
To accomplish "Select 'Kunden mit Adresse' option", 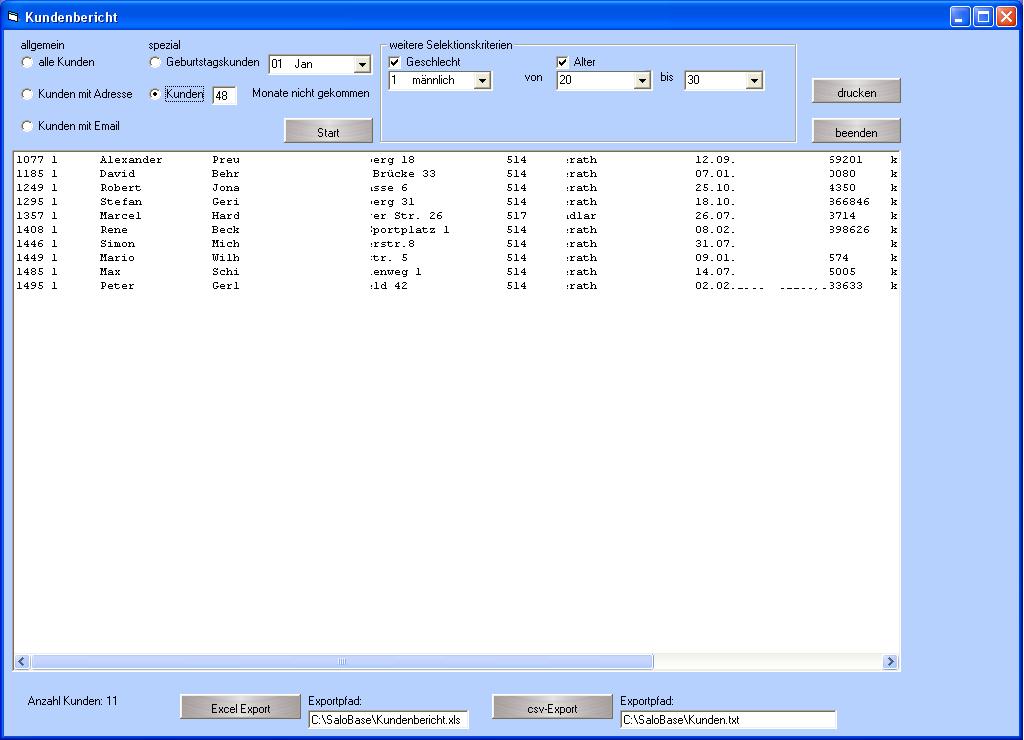I will click(28, 94).
